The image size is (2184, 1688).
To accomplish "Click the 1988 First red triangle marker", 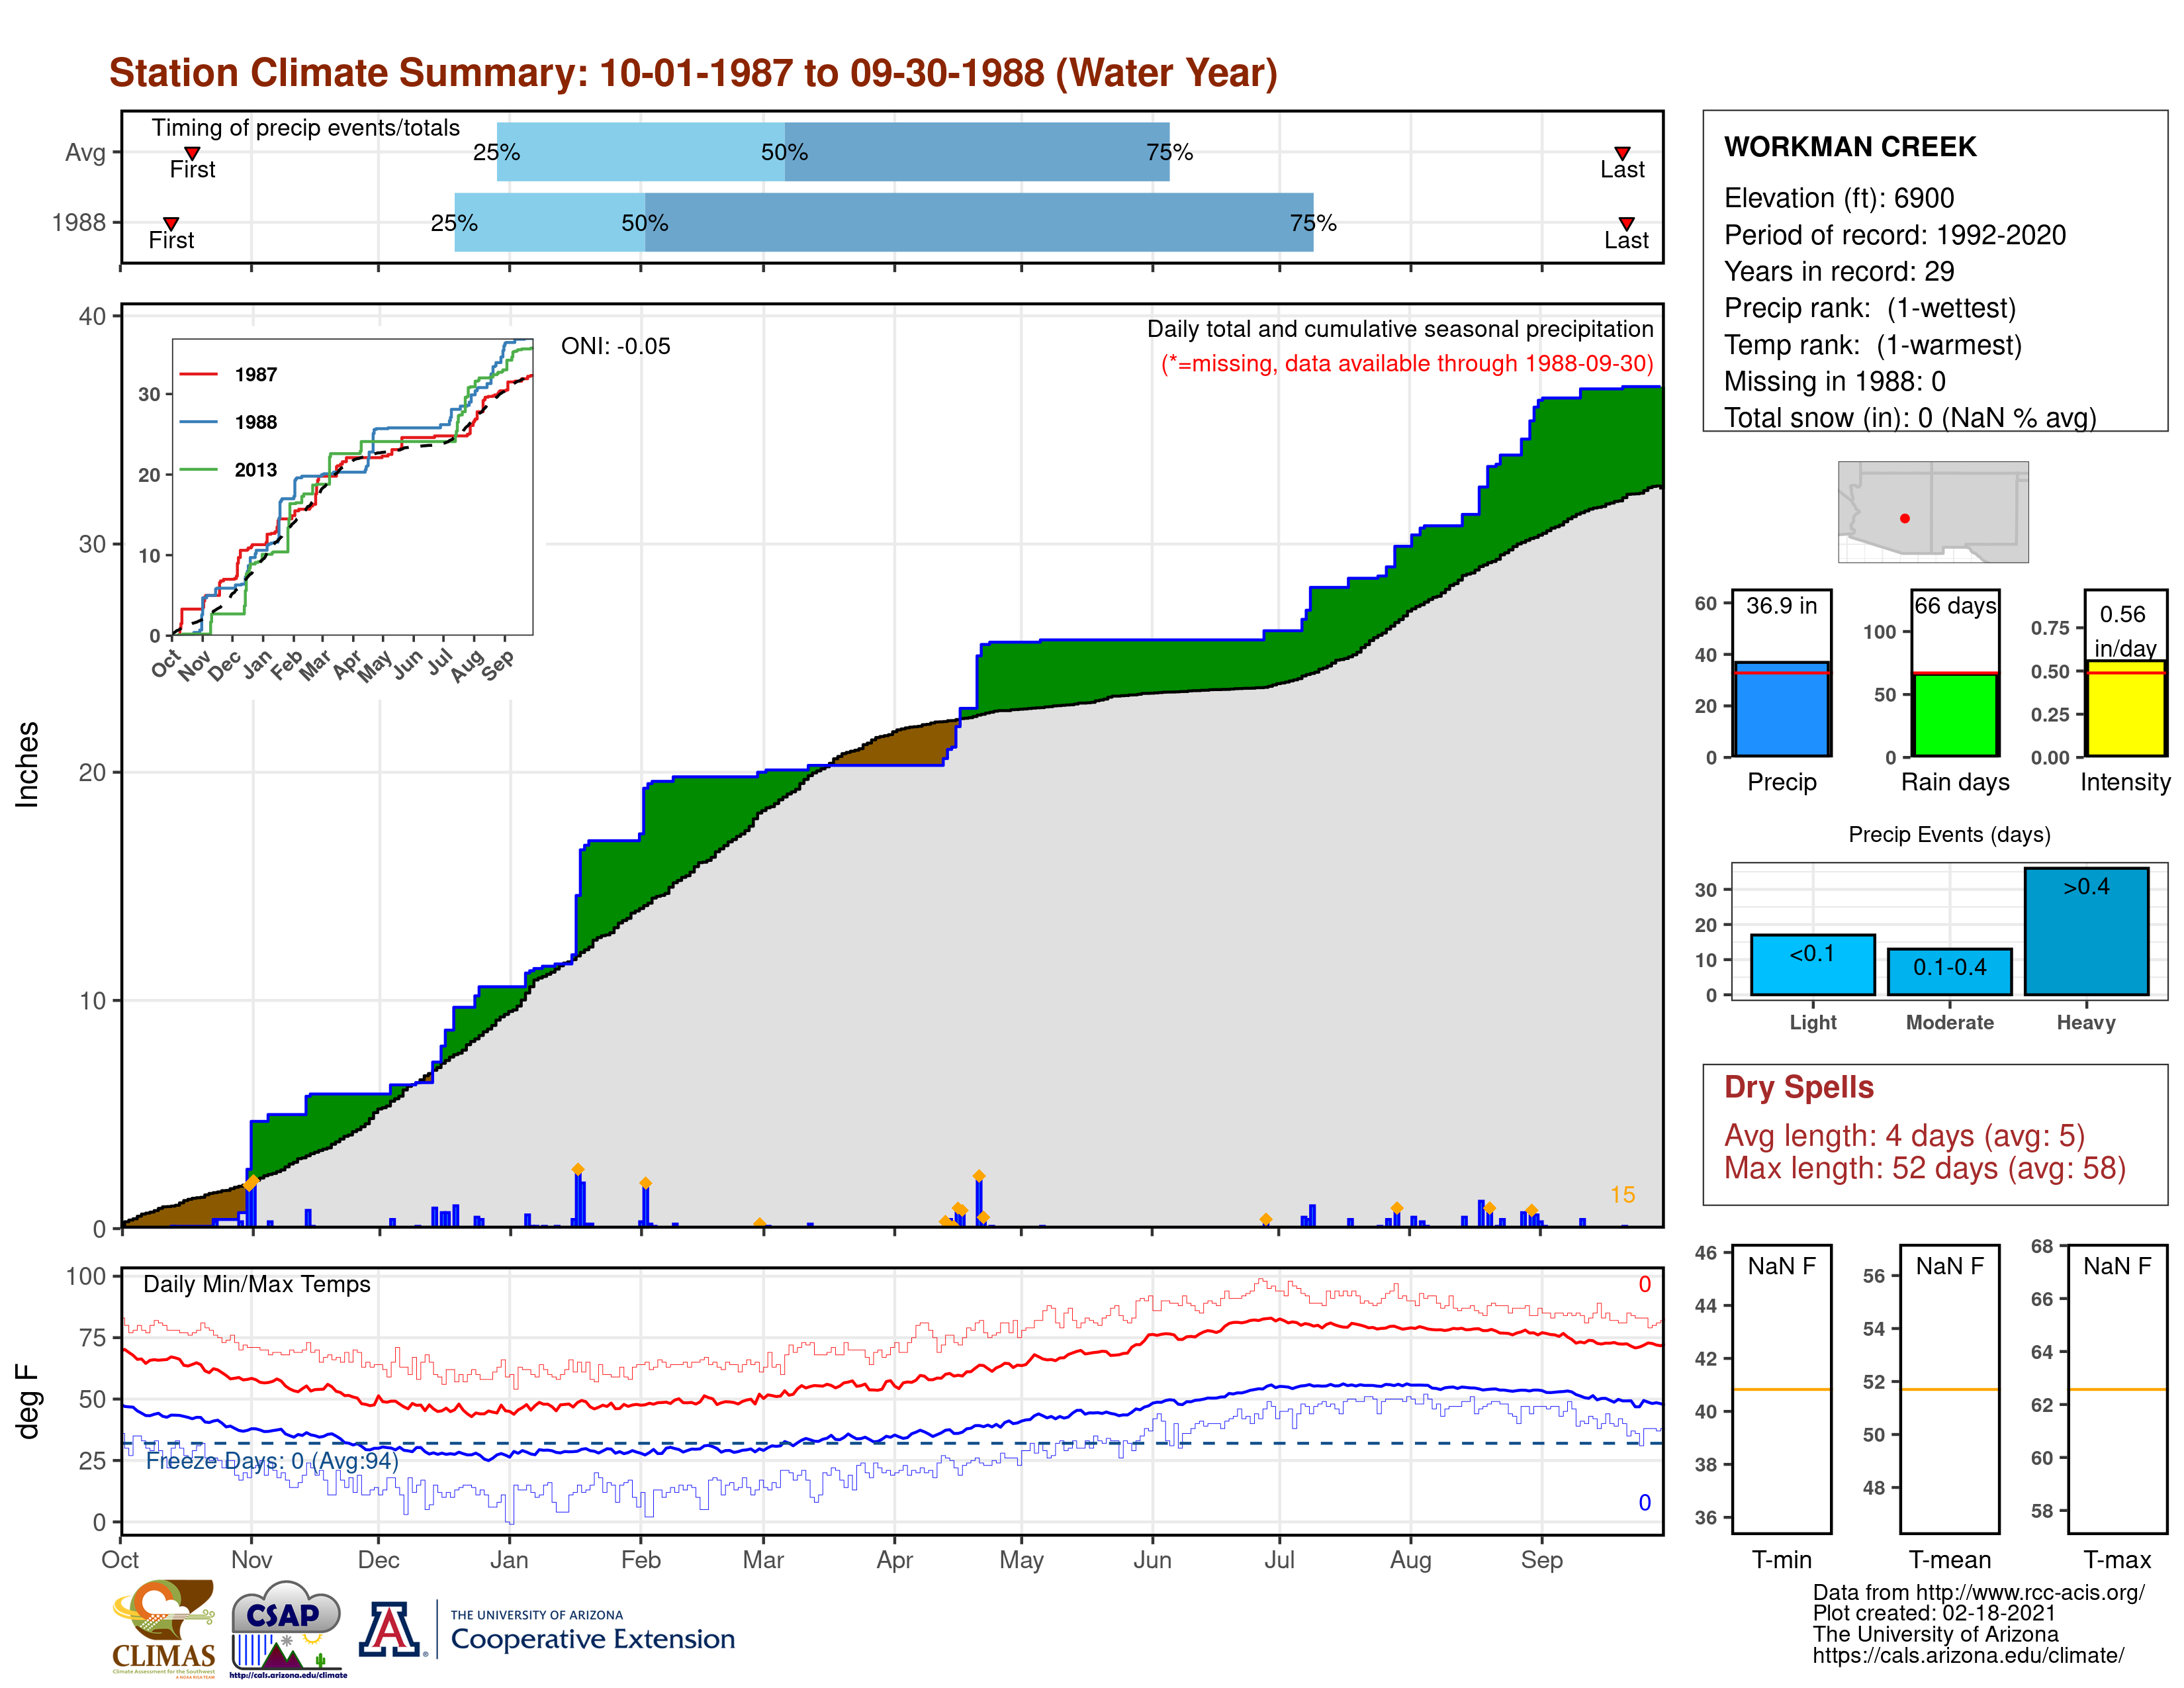I will pos(171,223).
